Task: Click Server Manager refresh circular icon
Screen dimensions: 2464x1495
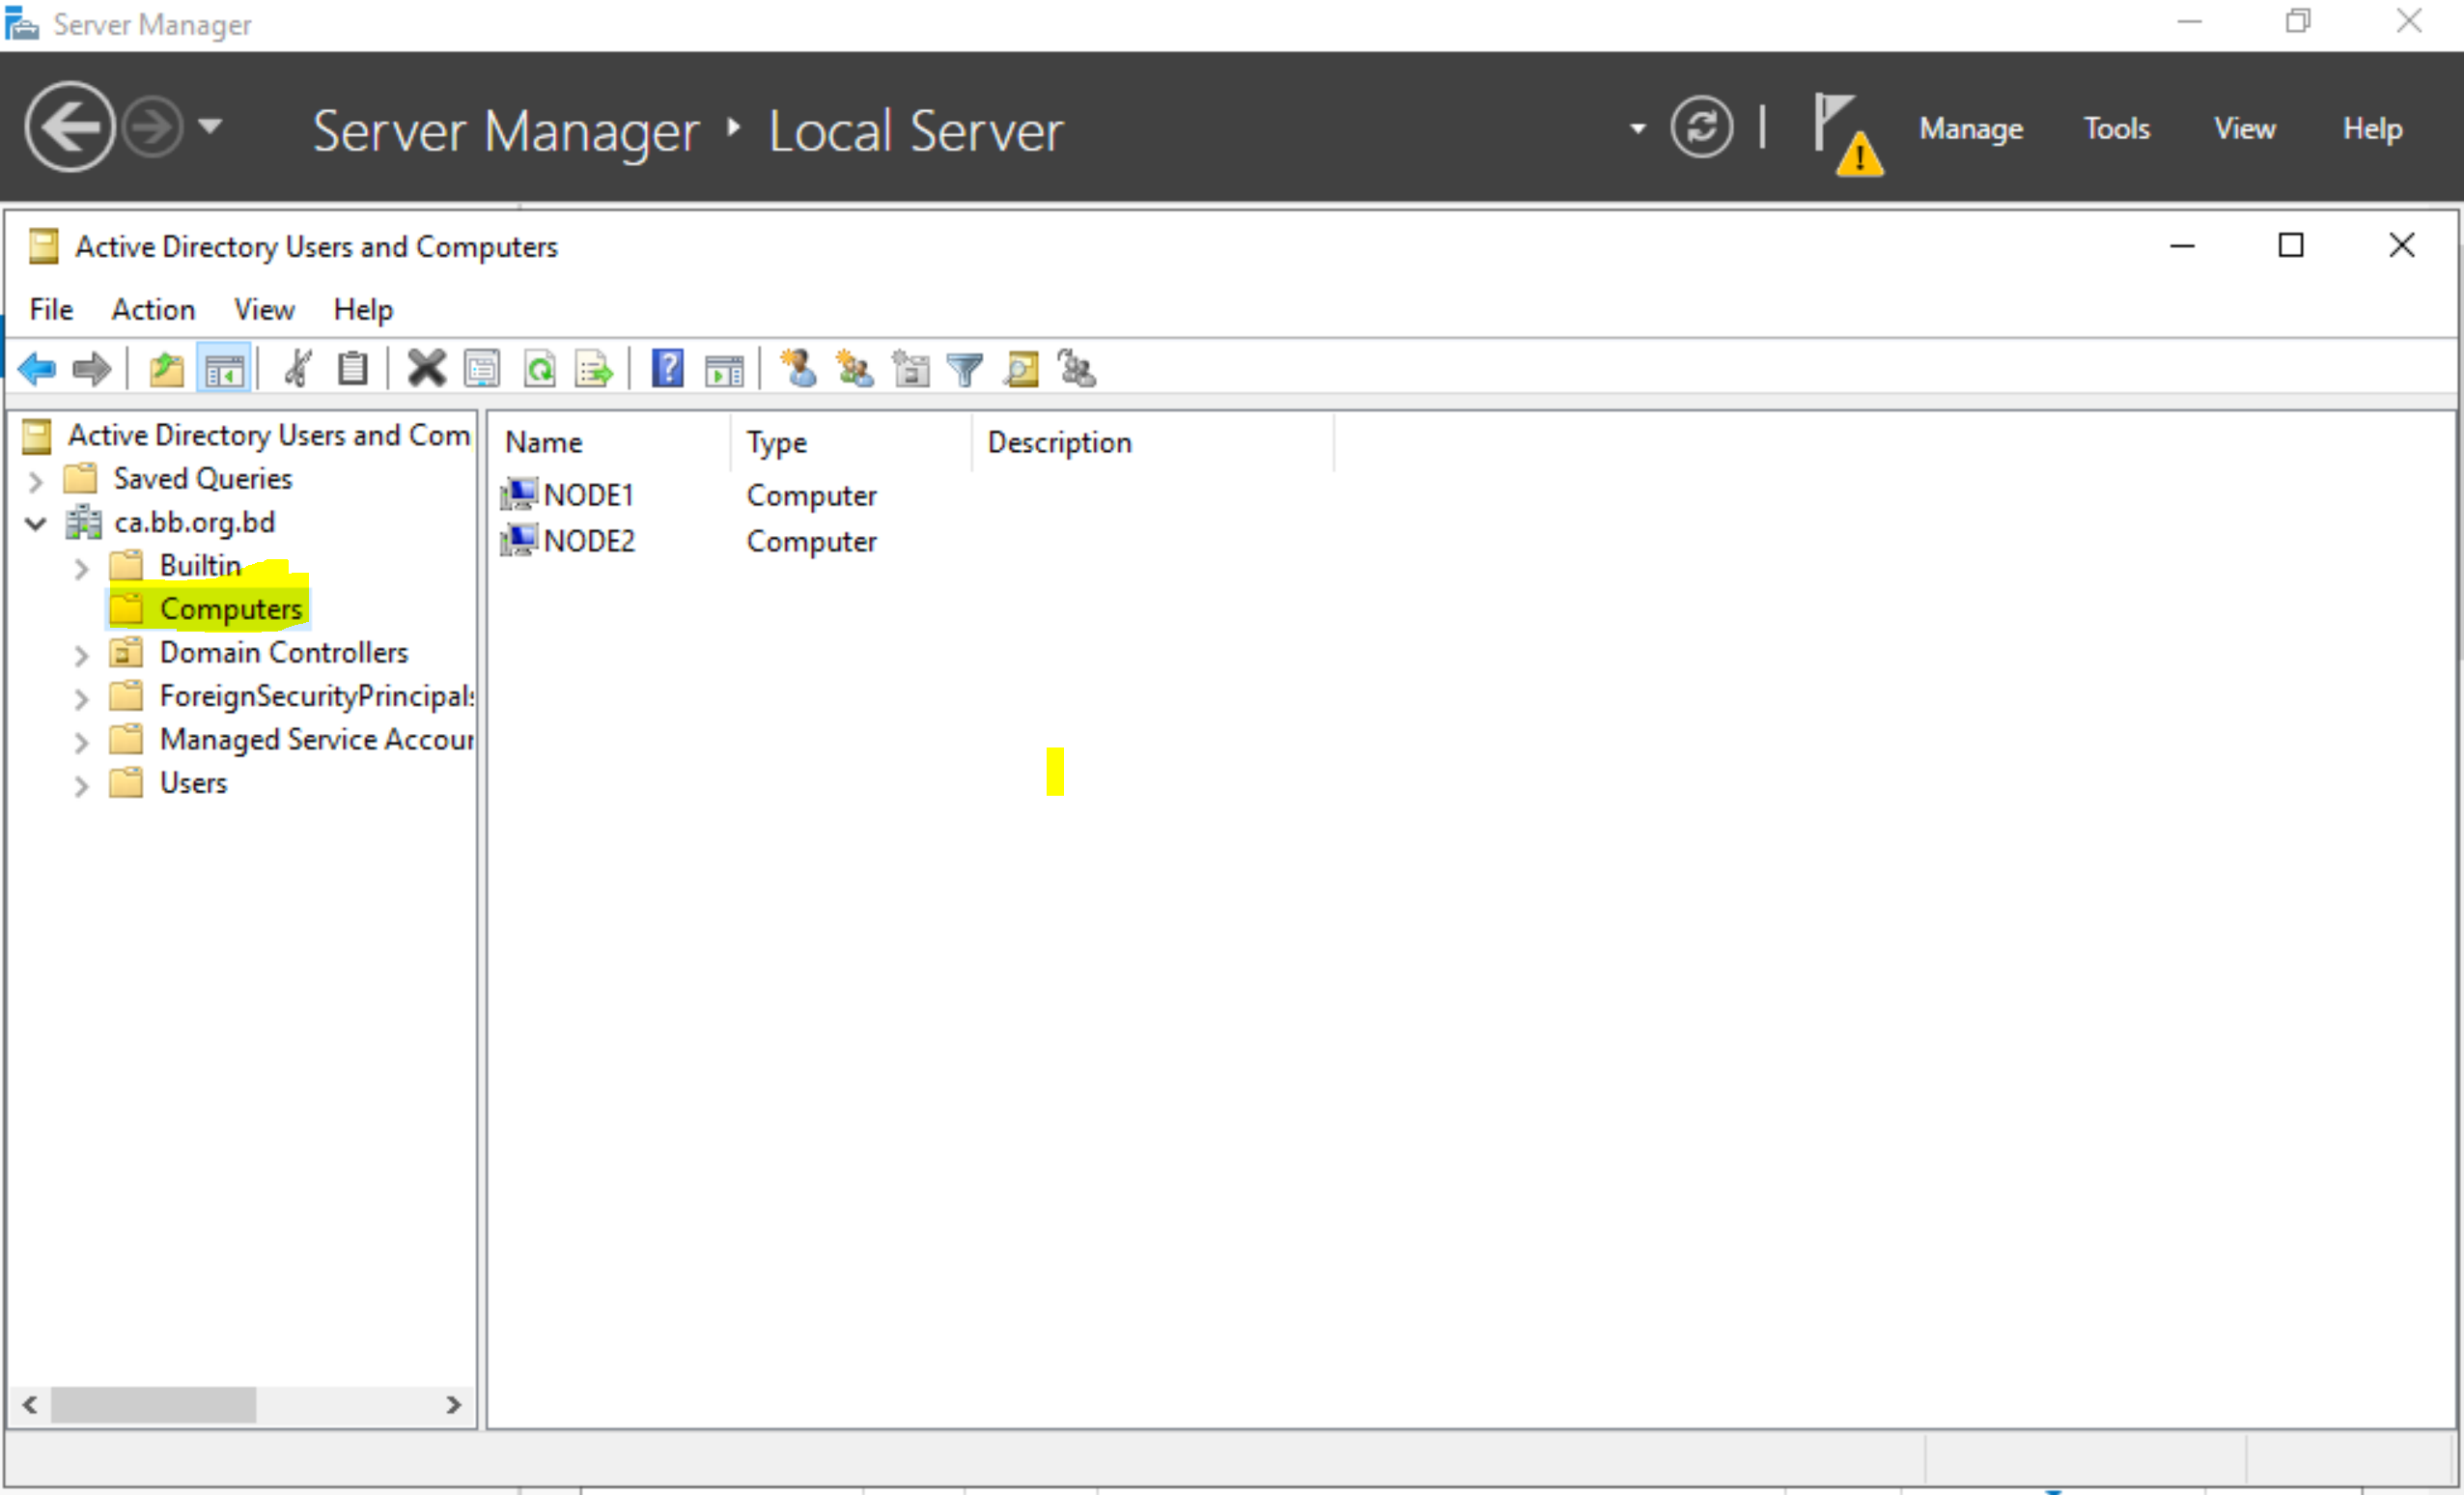Action: [x=1701, y=127]
